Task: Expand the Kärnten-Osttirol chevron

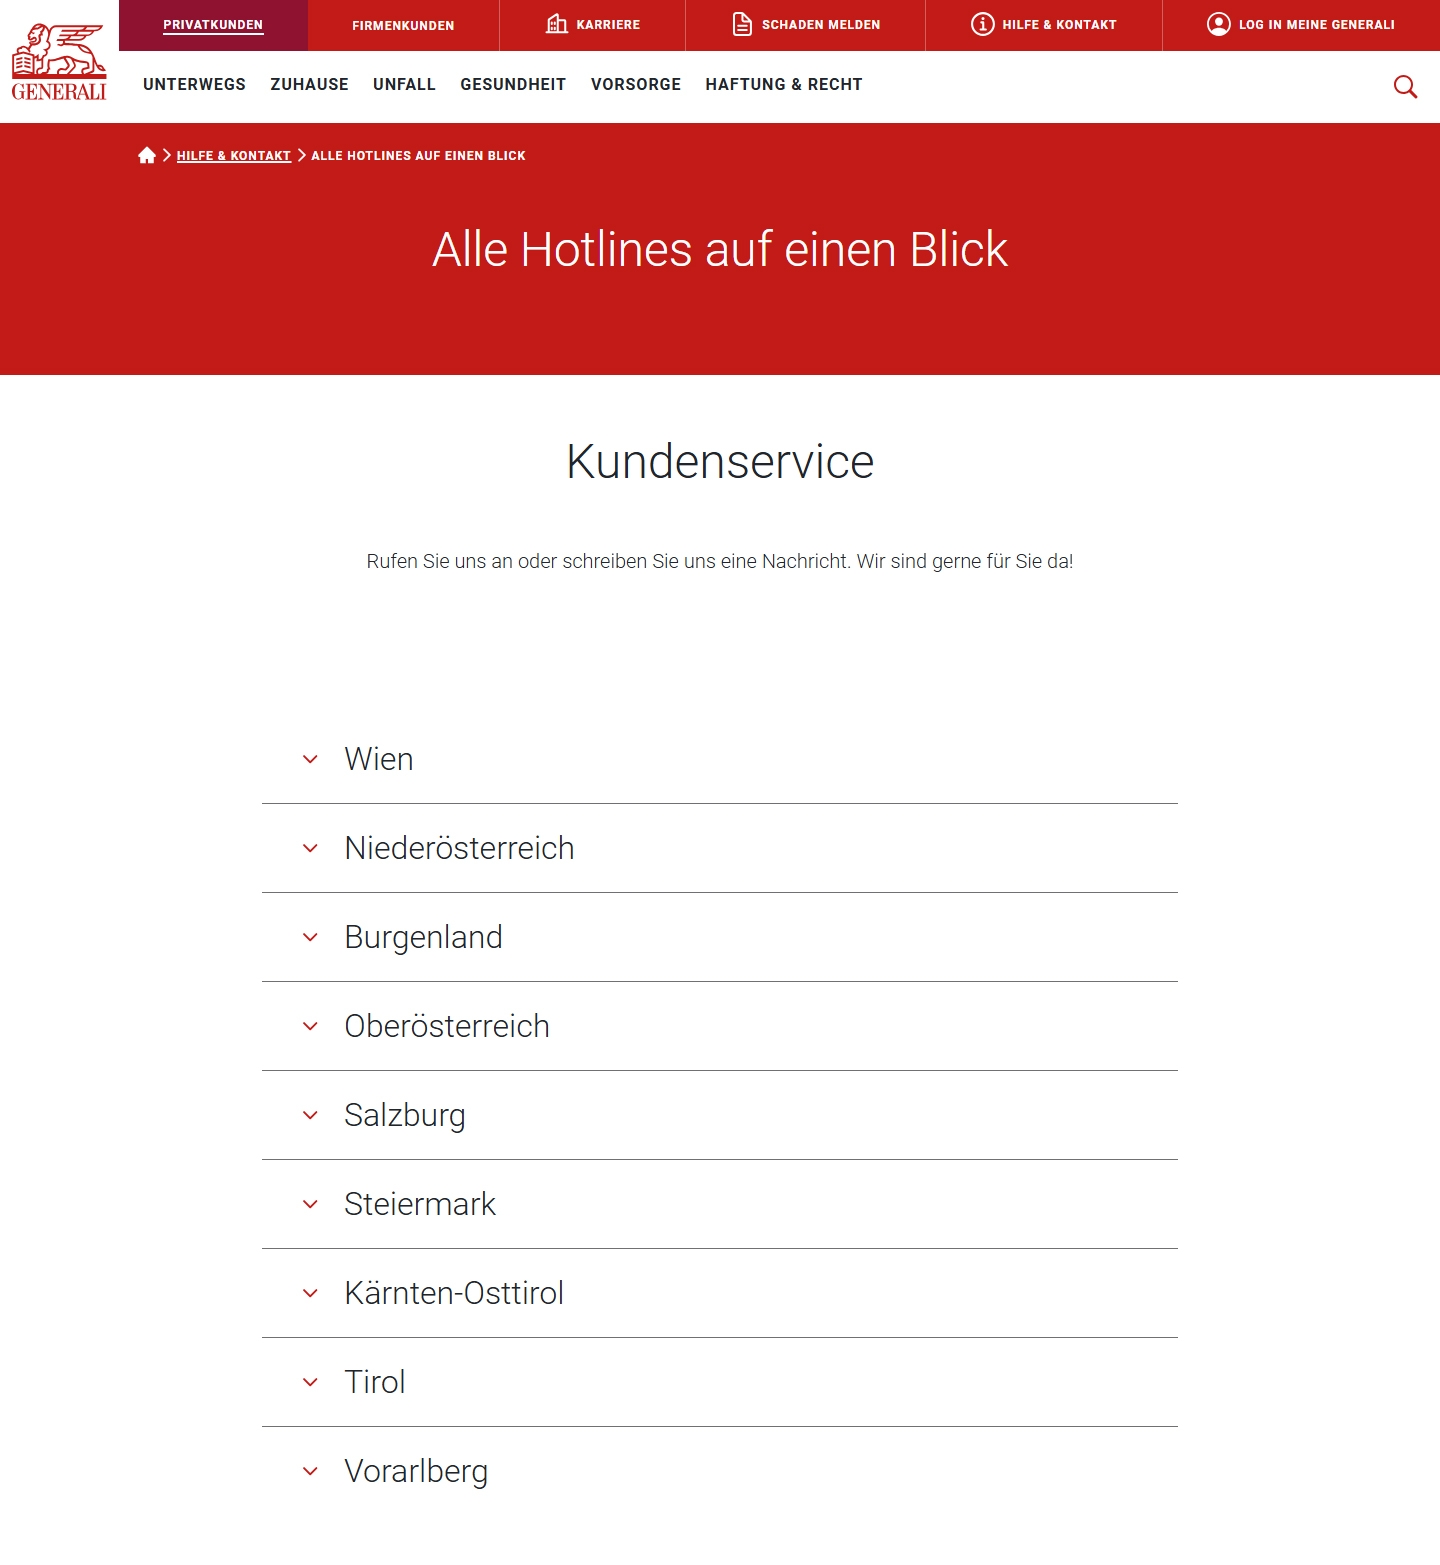Action: pos(310,1293)
